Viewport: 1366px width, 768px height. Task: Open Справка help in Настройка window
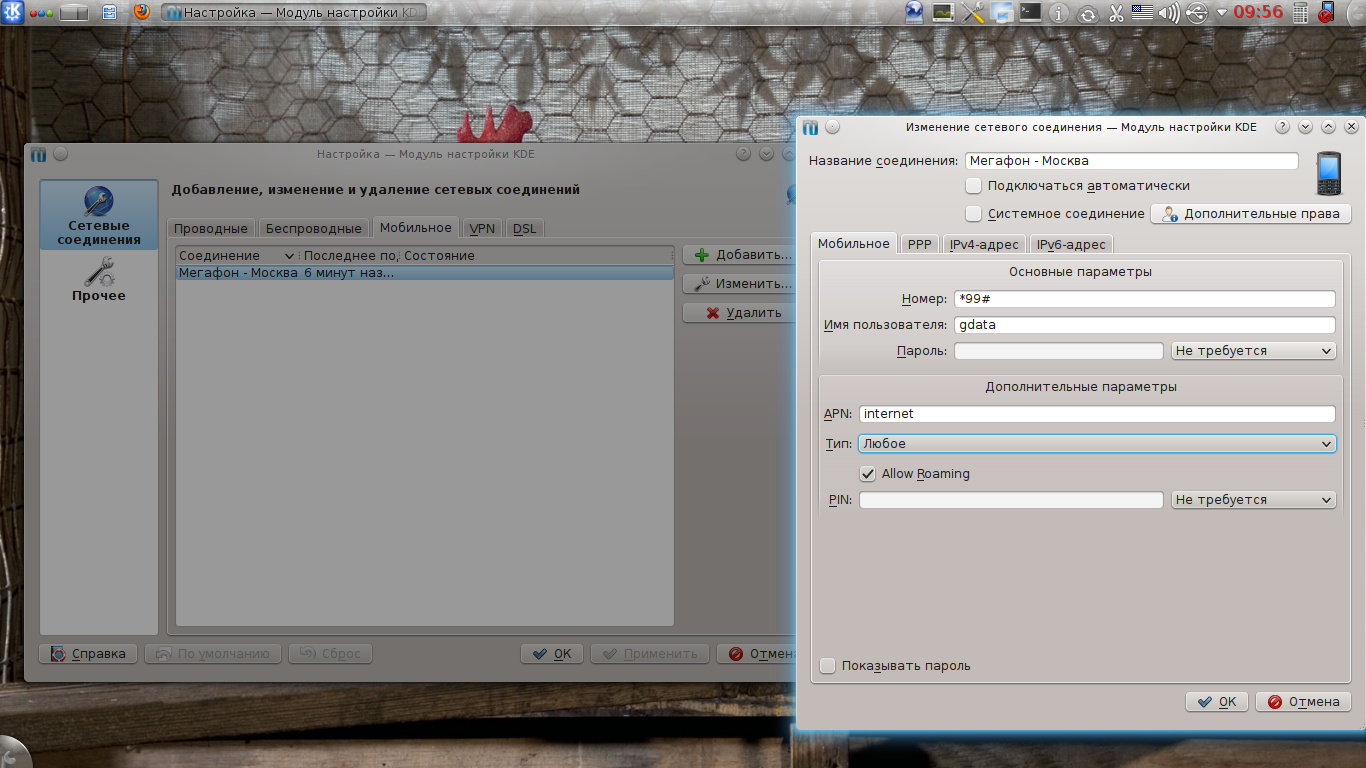[88, 654]
